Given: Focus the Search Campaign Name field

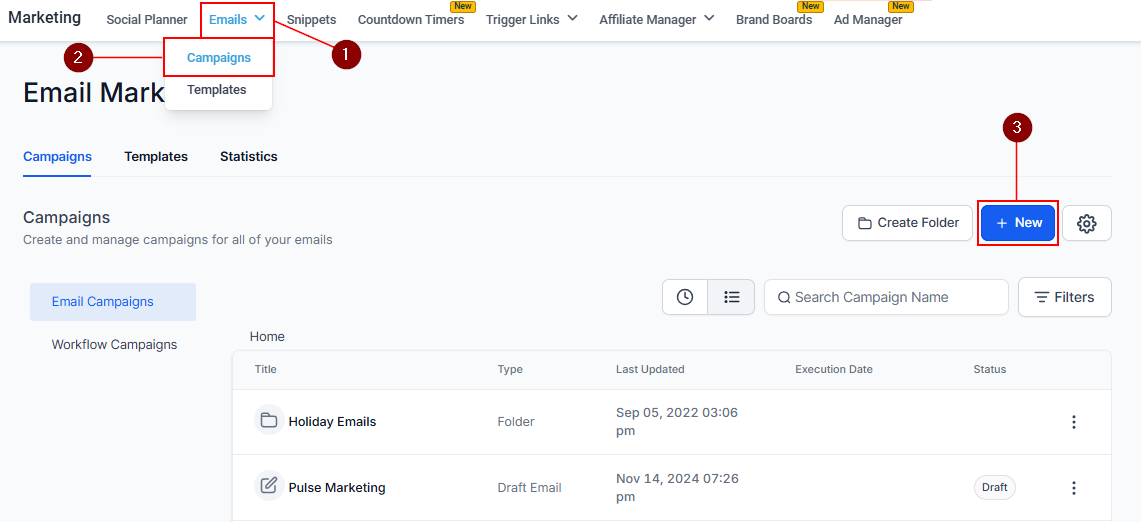Looking at the screenshot, I should point(886,297).
